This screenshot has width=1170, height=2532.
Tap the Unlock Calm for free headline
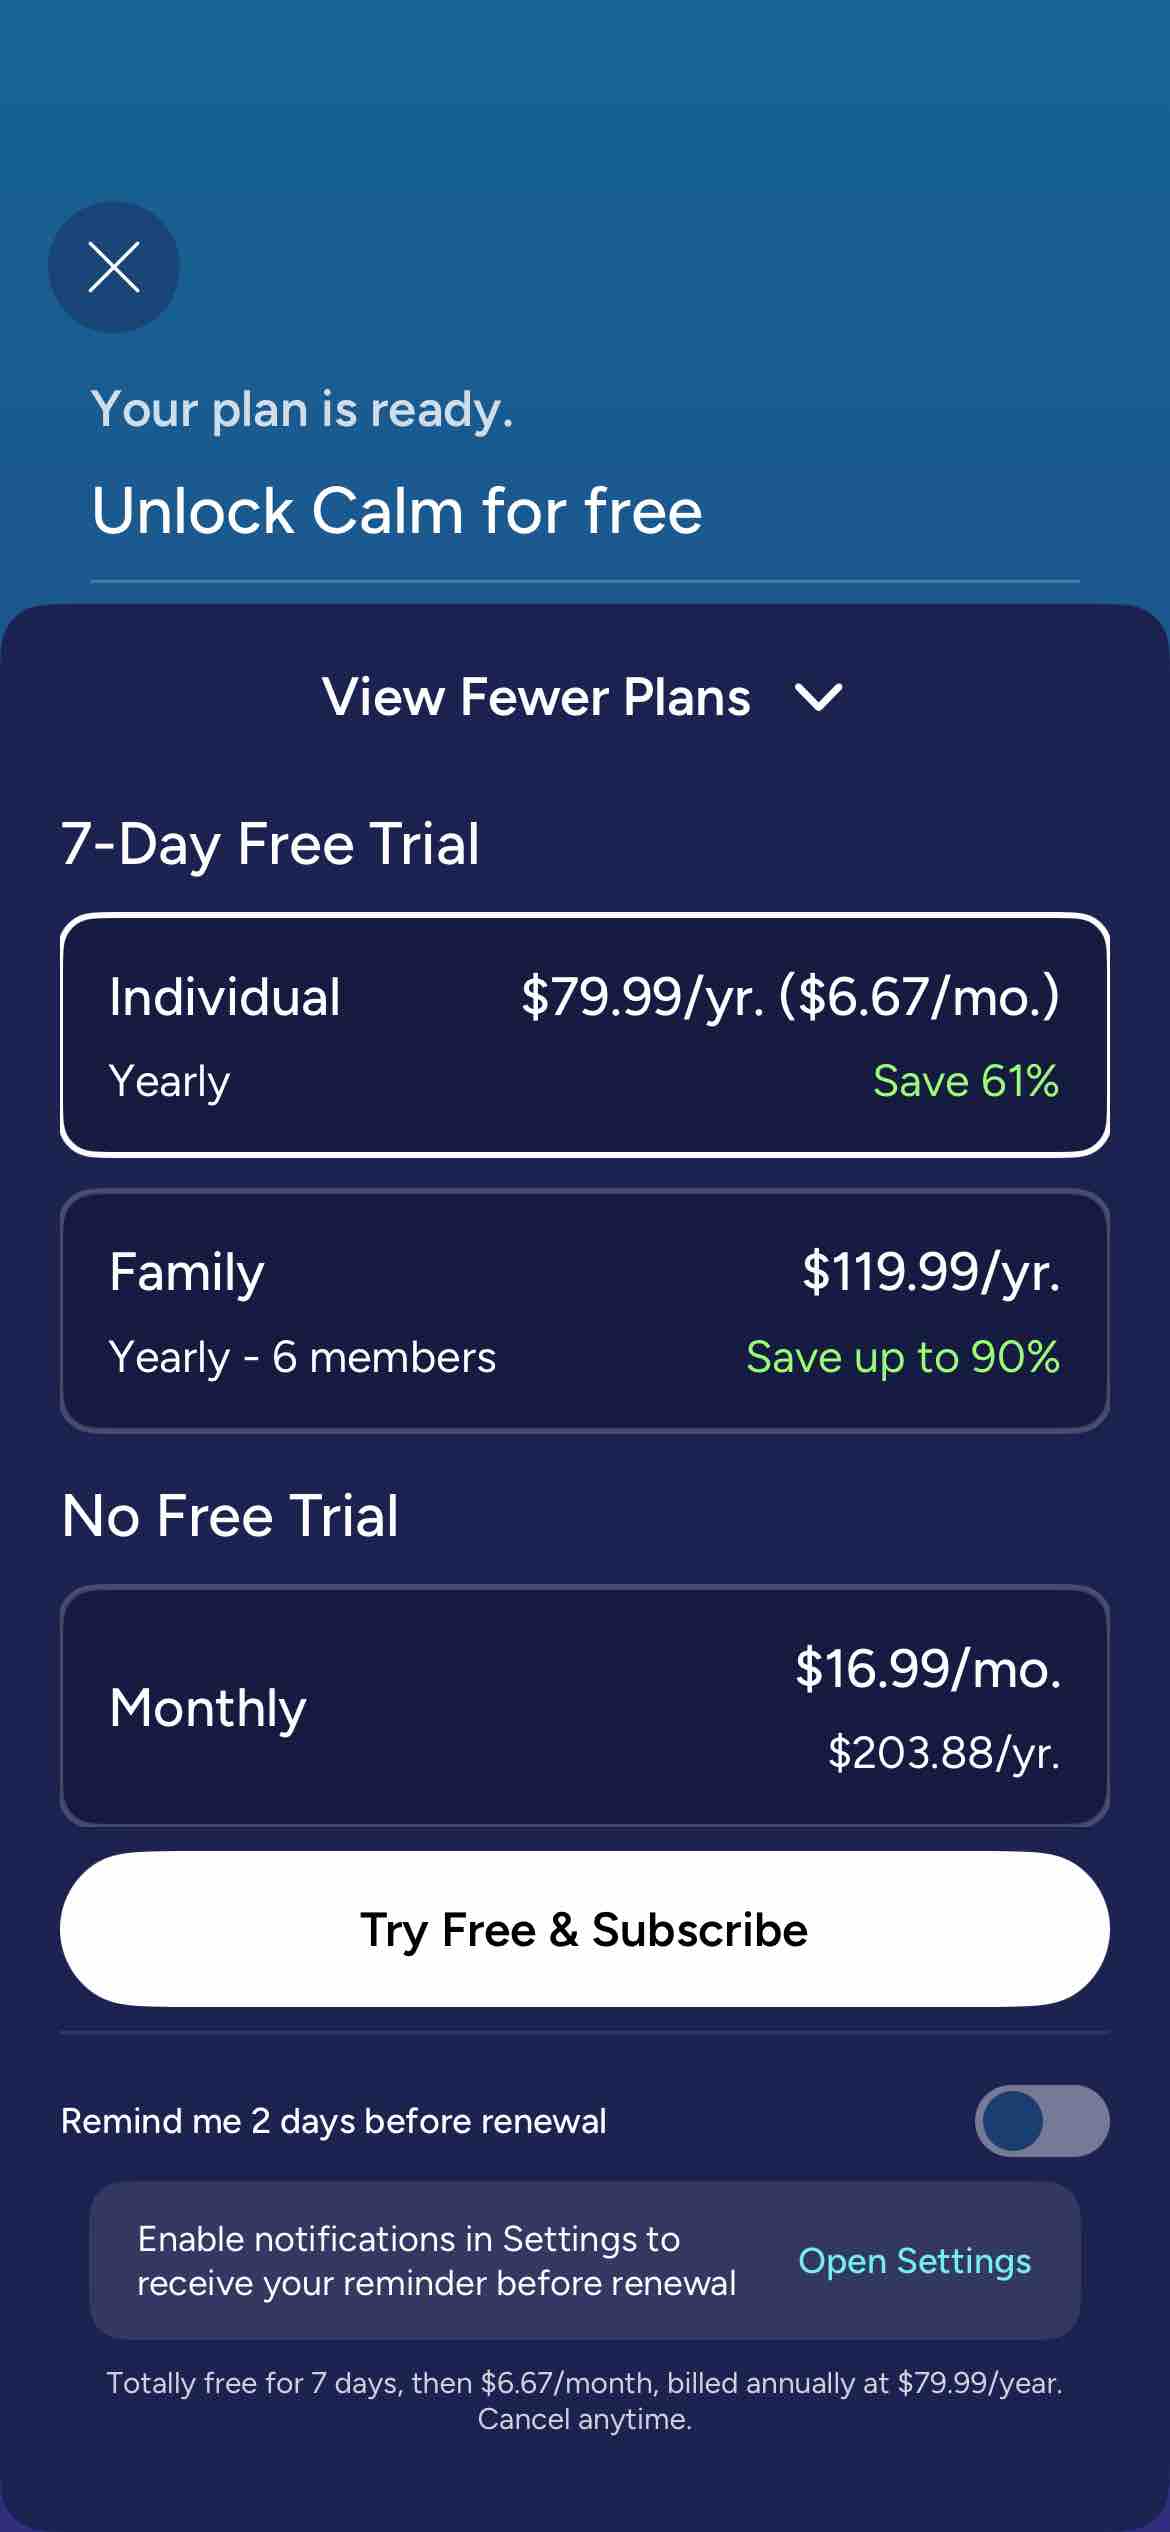tap(396, 511)
